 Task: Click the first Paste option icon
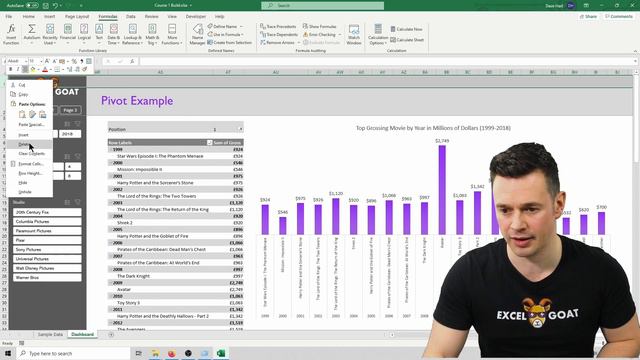pyautogui.click(x=22, y=114)
